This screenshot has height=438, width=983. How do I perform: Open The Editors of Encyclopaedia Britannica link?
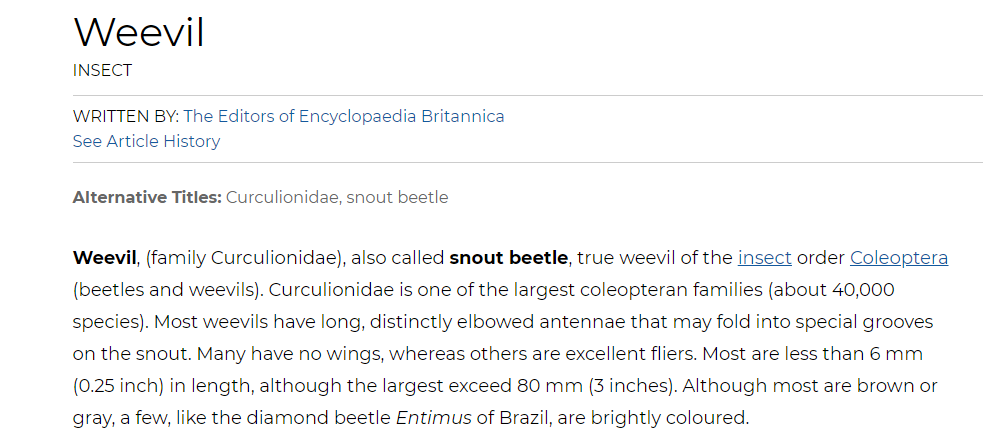point(344,117)
